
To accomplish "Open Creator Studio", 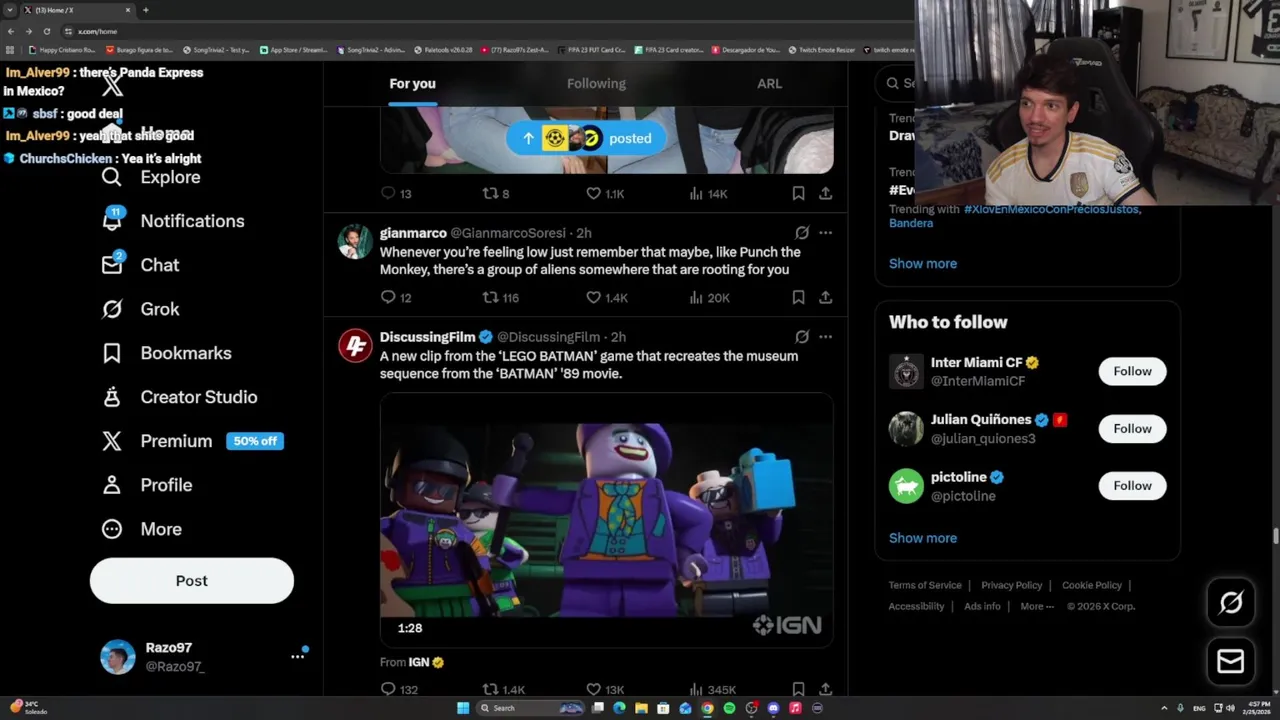I will 179,397.
